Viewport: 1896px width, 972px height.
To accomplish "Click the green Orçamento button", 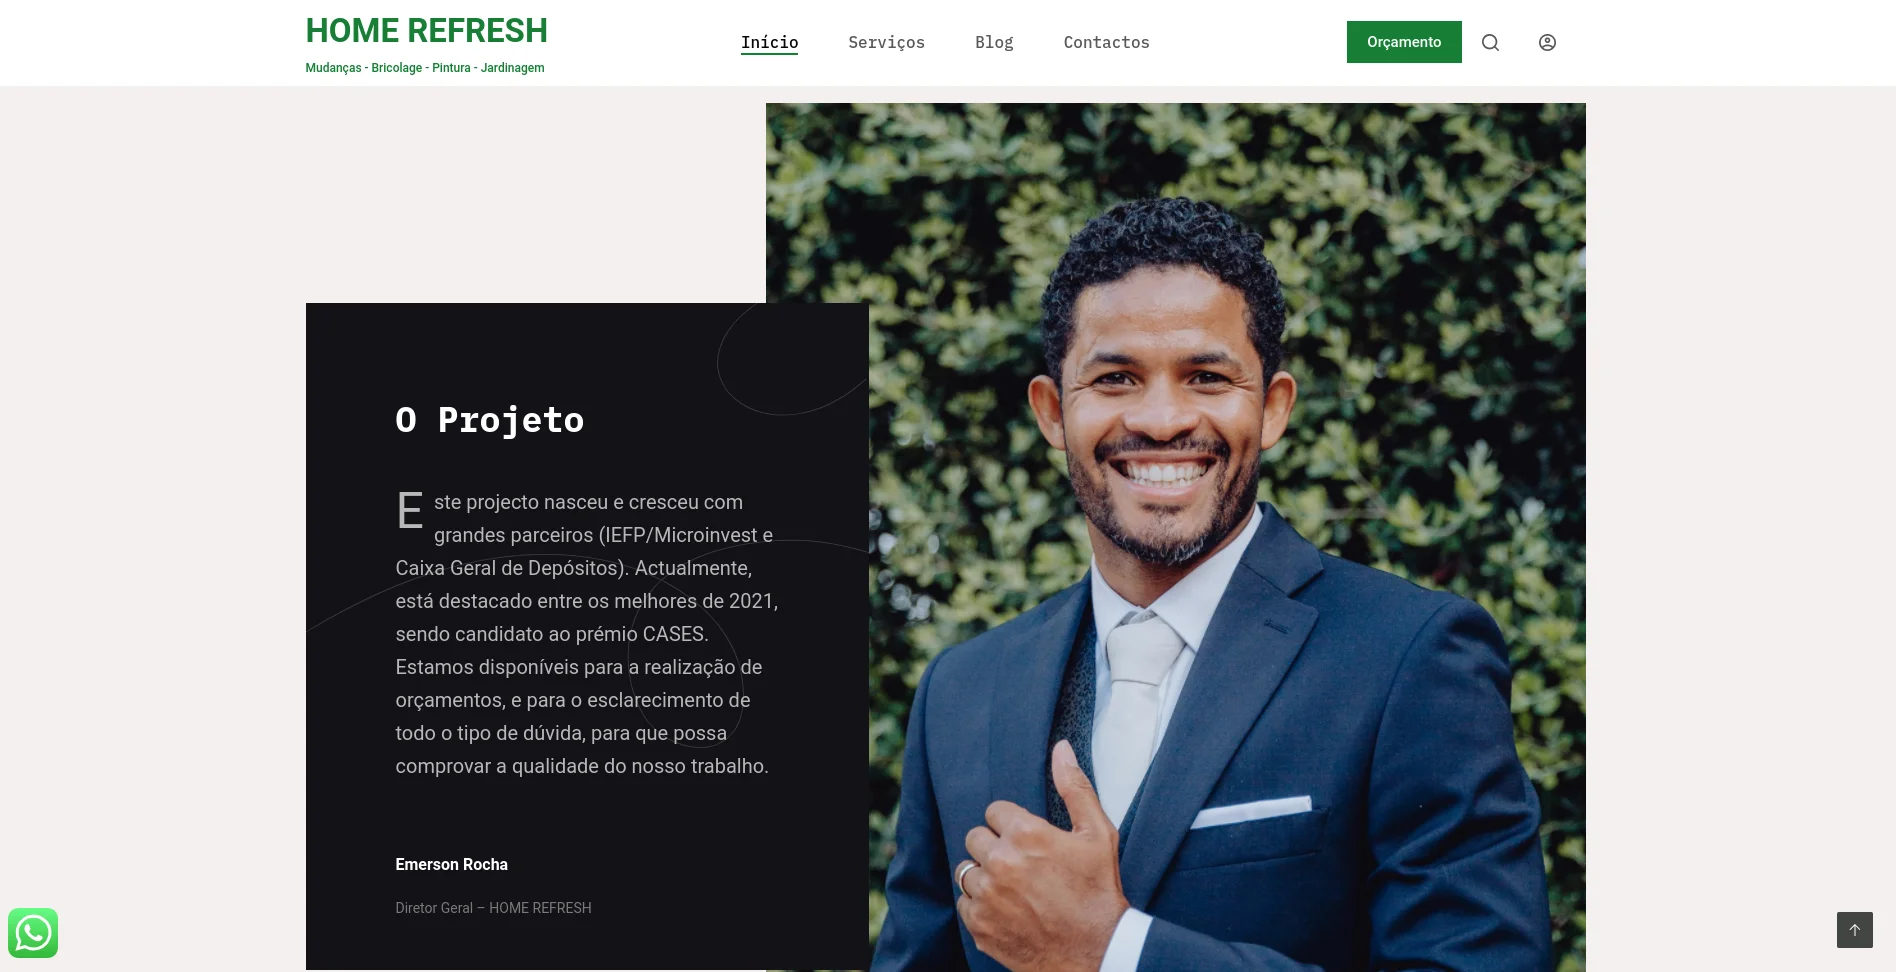I will click(x=1404, y=42).
